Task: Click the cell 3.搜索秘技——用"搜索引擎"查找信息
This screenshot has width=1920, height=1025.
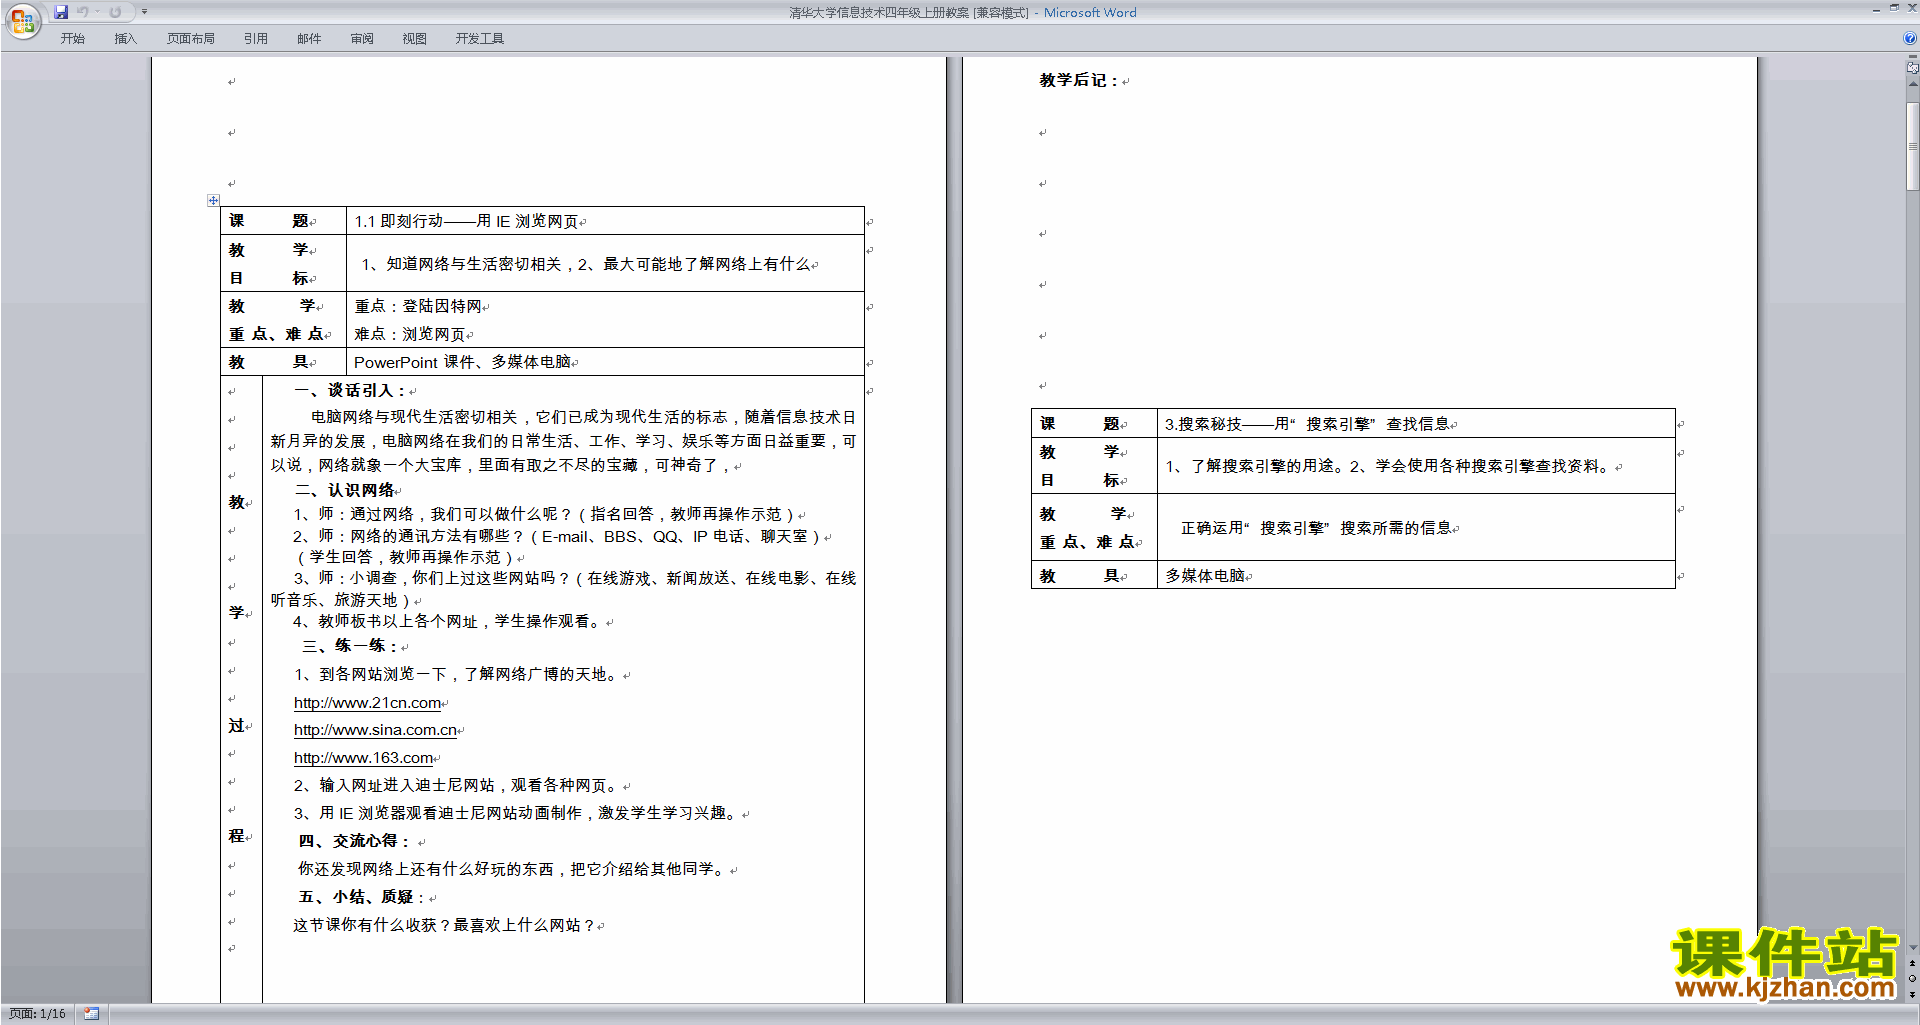Action: 1307,424
